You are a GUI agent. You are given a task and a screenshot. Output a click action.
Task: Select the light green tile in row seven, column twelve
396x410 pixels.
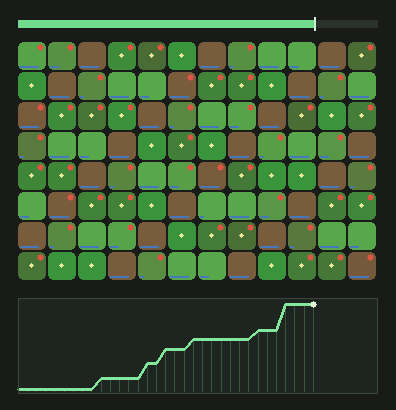click(x=362, y=236)
